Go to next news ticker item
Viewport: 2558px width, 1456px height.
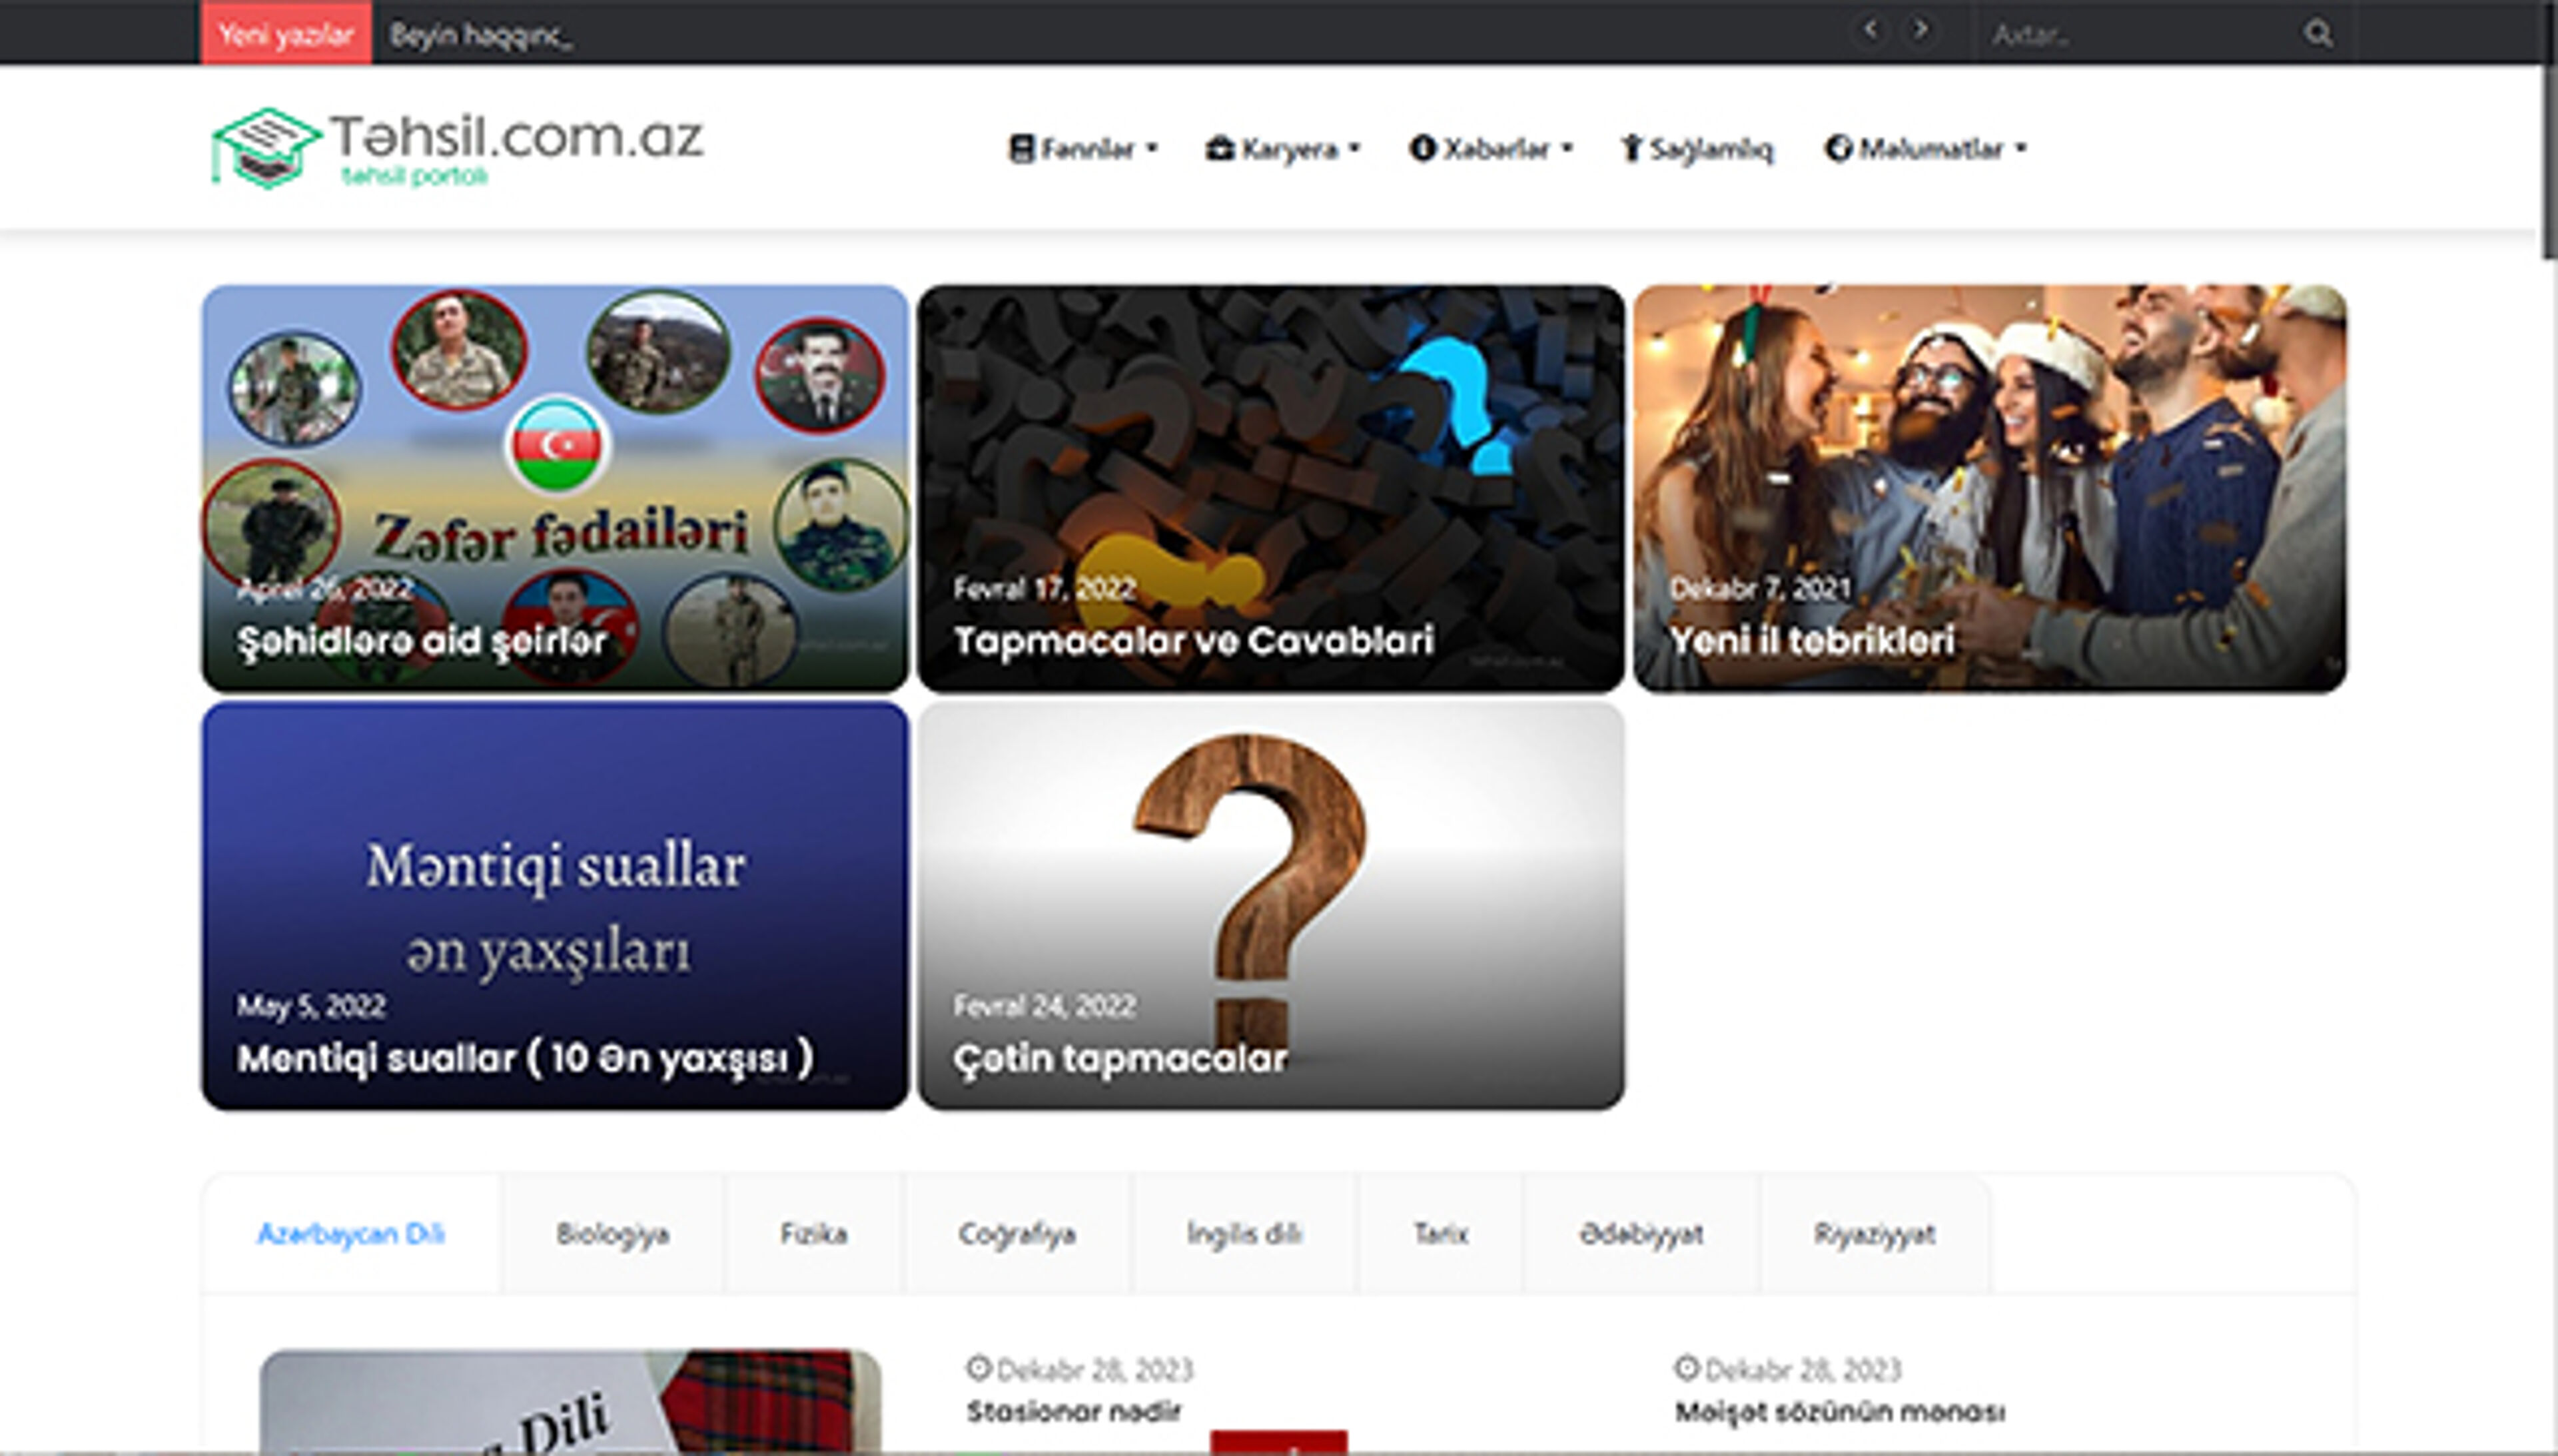point(1920,30)
